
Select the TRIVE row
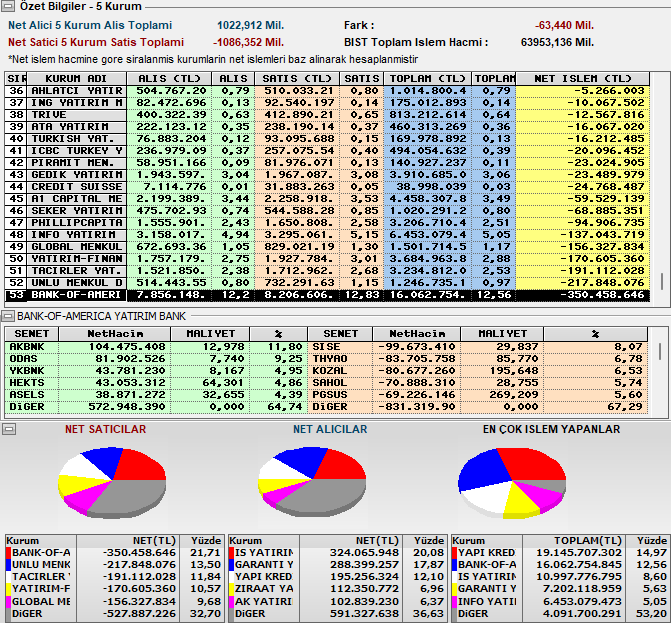coord(327,115)
